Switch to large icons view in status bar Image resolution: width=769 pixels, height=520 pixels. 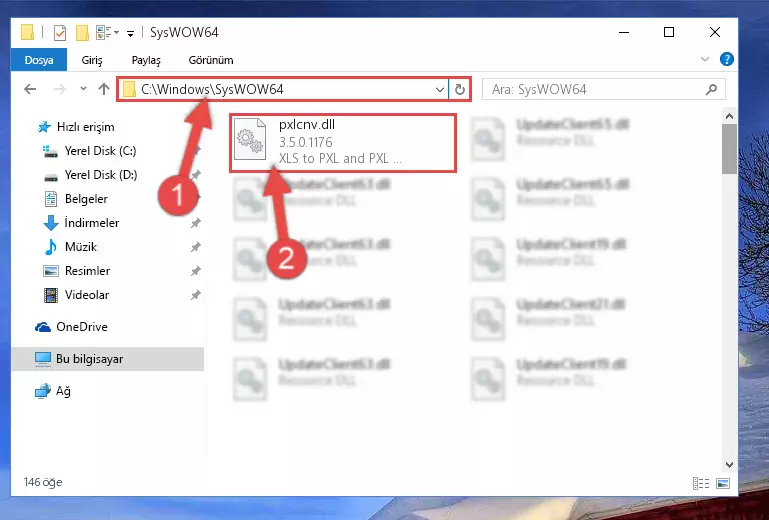click(723, 483)
